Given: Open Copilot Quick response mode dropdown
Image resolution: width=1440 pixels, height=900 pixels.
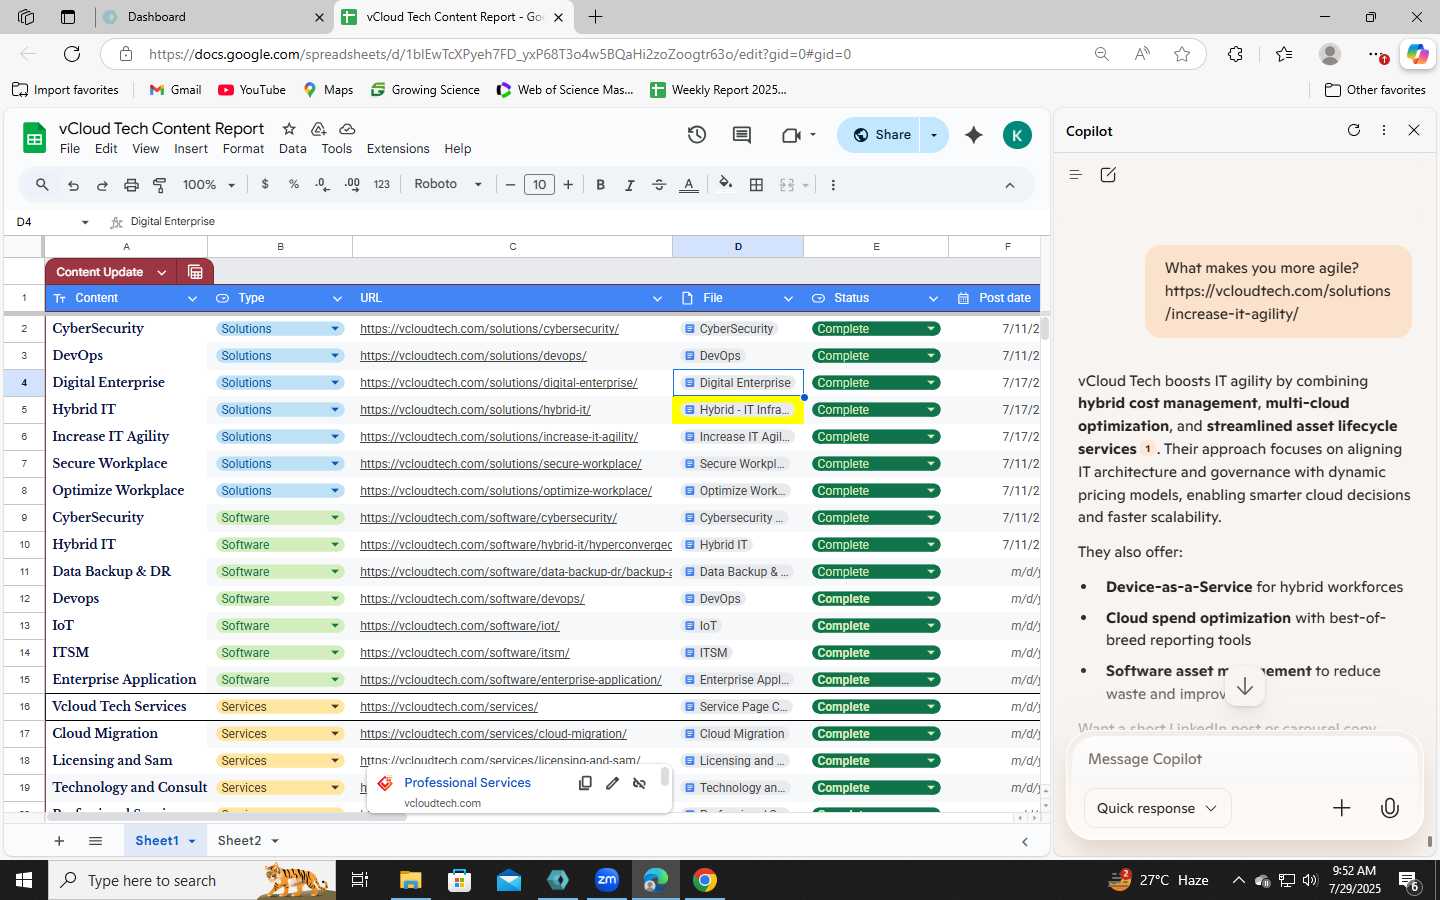Looking at the screenshot, I should tap(1157, 808).
